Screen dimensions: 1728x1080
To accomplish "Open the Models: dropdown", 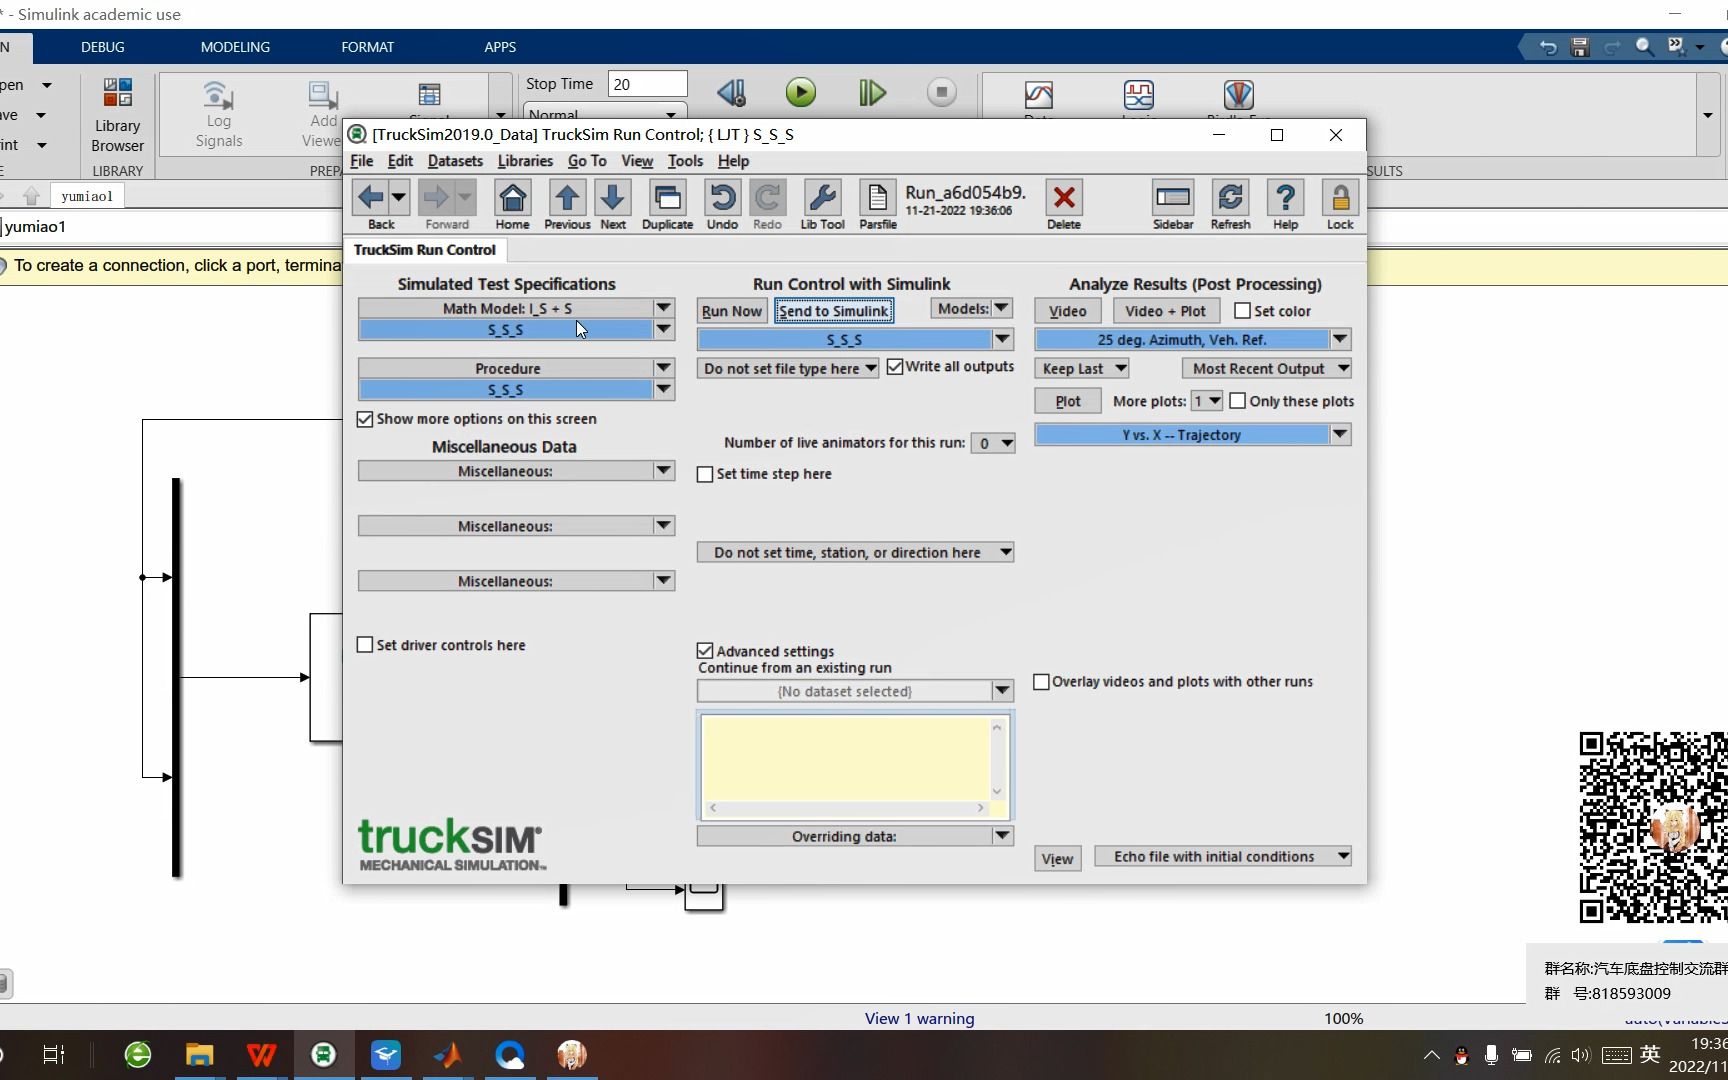I will pyautogui.click(x=972, y=308).
